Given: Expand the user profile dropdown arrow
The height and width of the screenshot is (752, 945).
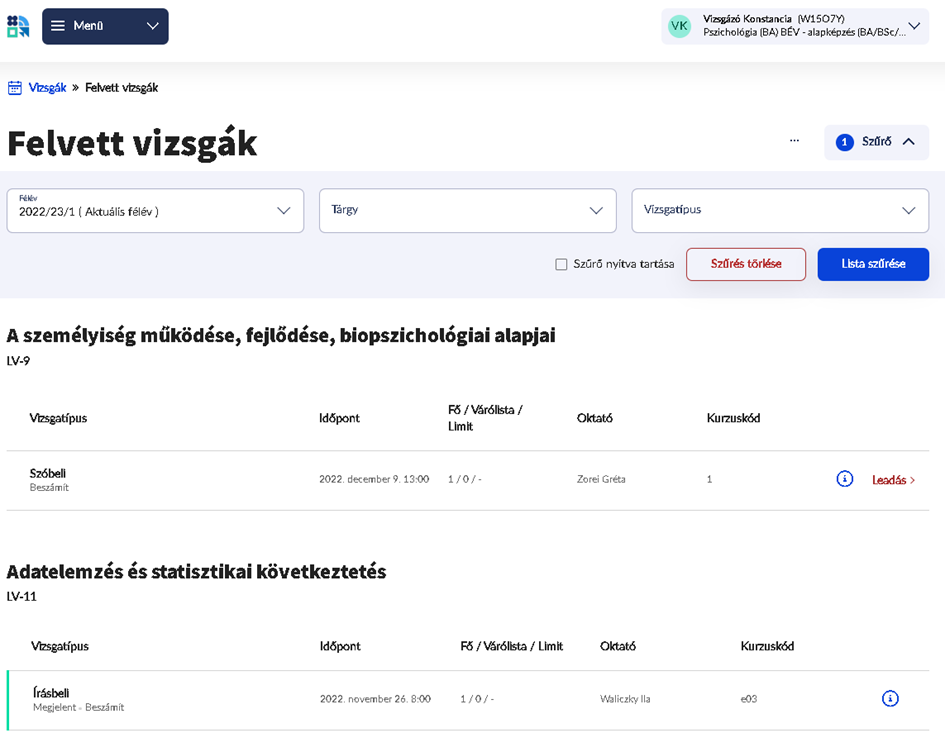Looking at the screenshot, I should 914,26.
